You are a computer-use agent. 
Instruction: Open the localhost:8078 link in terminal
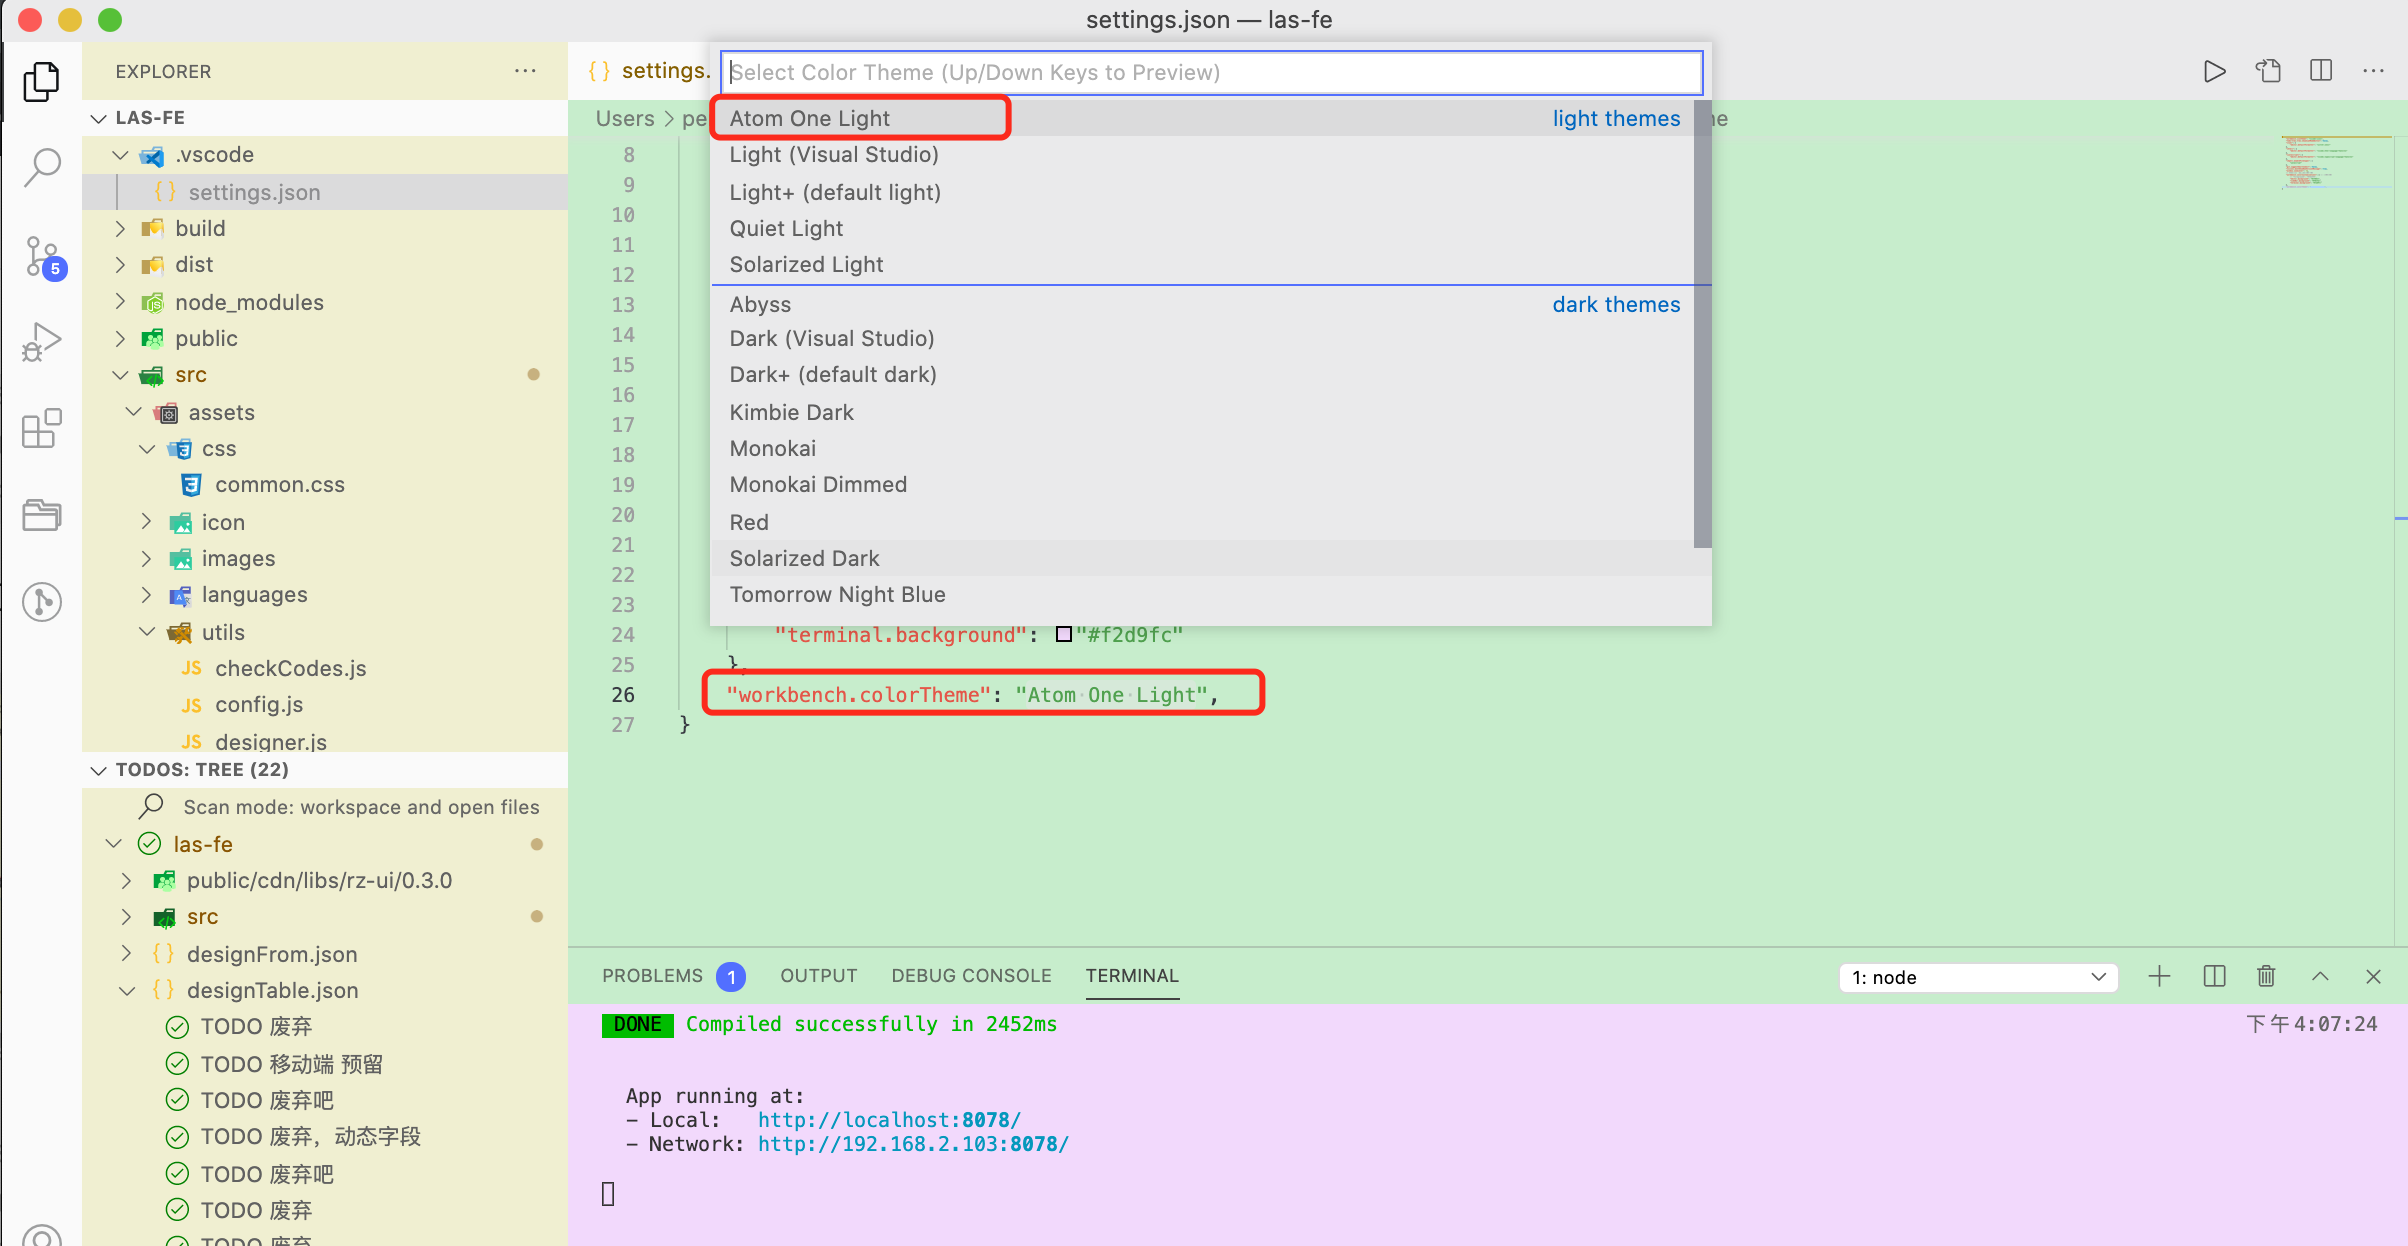point(888,1120)
